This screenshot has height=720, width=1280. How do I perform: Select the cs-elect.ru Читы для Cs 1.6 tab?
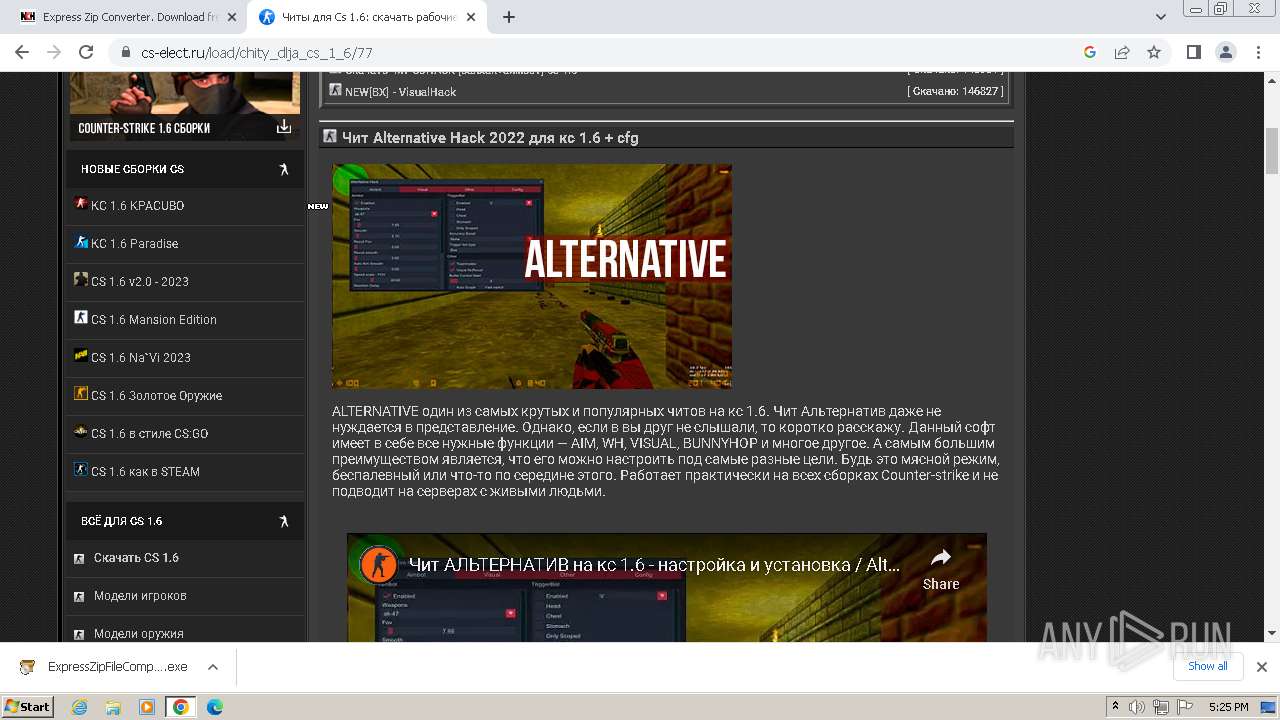pos(366,17)
